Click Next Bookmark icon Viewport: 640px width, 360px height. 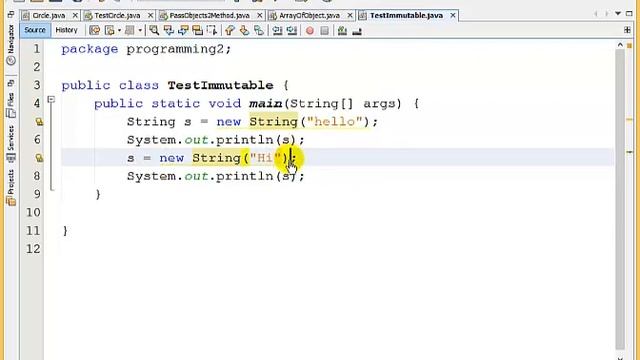[244, 31]
